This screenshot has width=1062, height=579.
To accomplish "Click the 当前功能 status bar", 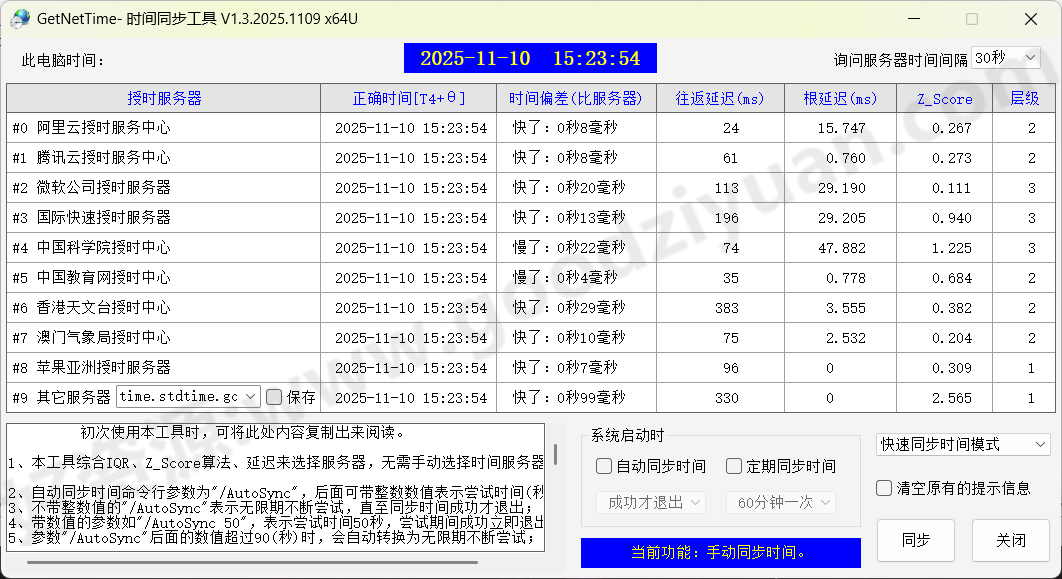I will (x=720, y=553).
